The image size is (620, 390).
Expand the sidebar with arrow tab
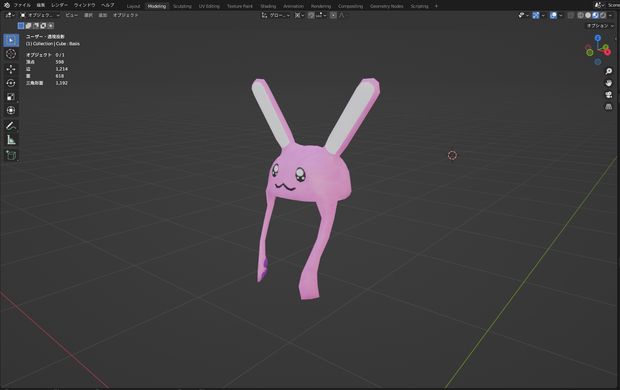(x=616, y=38)
